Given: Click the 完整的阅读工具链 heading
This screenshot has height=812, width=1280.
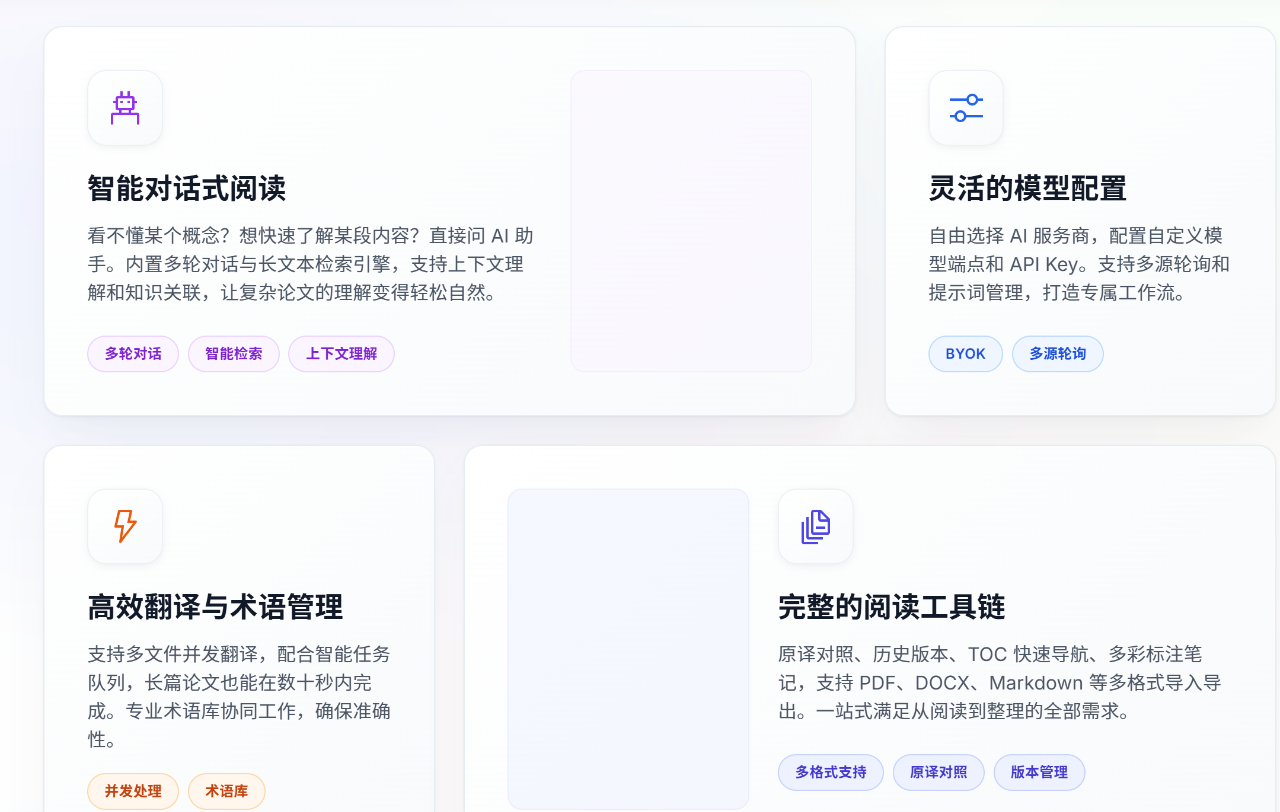Looking at the screenshot, I should click(x=892, y=607).
